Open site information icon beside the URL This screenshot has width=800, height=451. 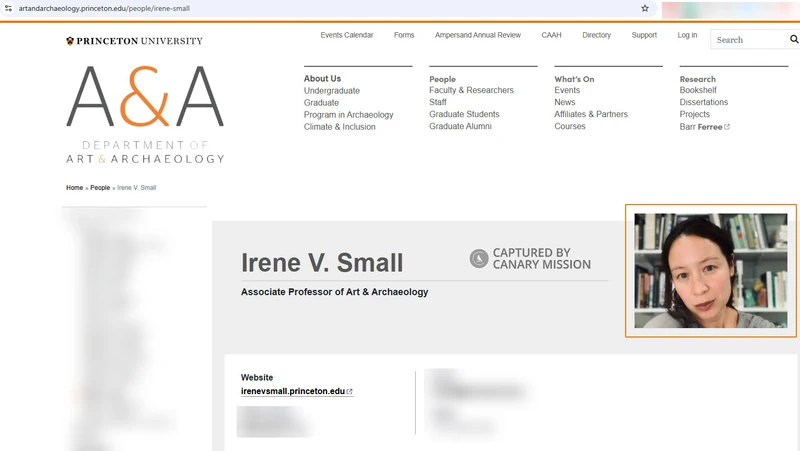pyautogui.click(x=8, y=8)
